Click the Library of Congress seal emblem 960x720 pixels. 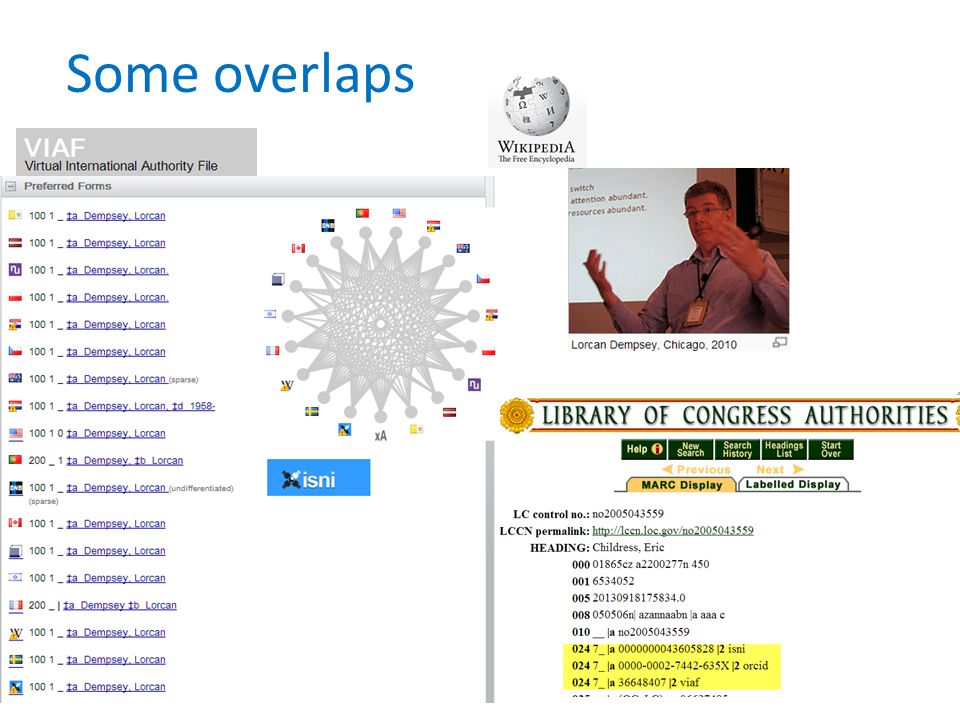(x=517, y=416)
